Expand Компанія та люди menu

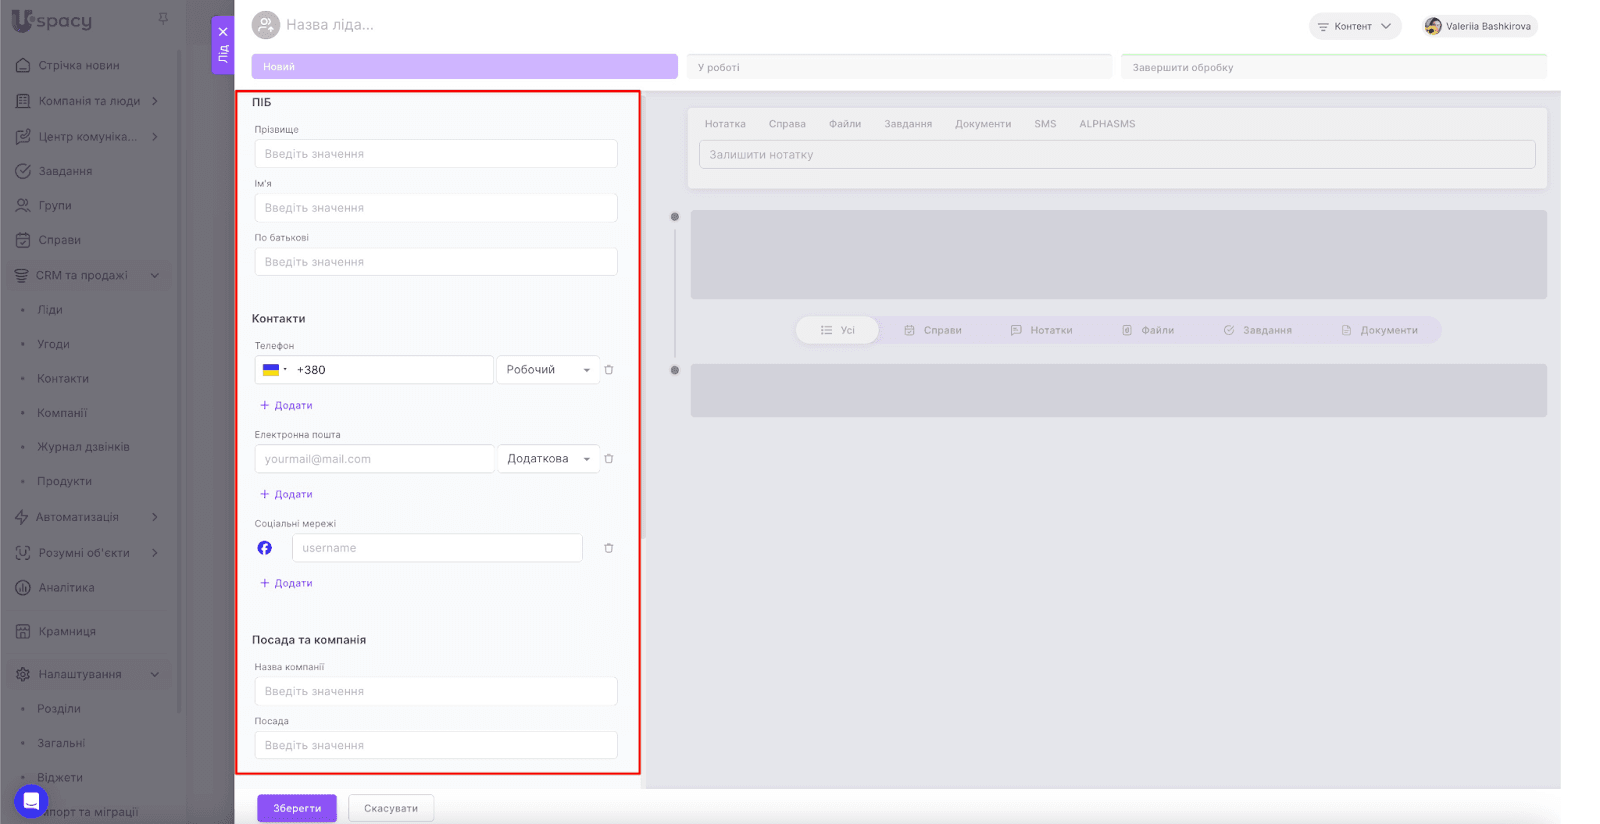tap(155, 101)
